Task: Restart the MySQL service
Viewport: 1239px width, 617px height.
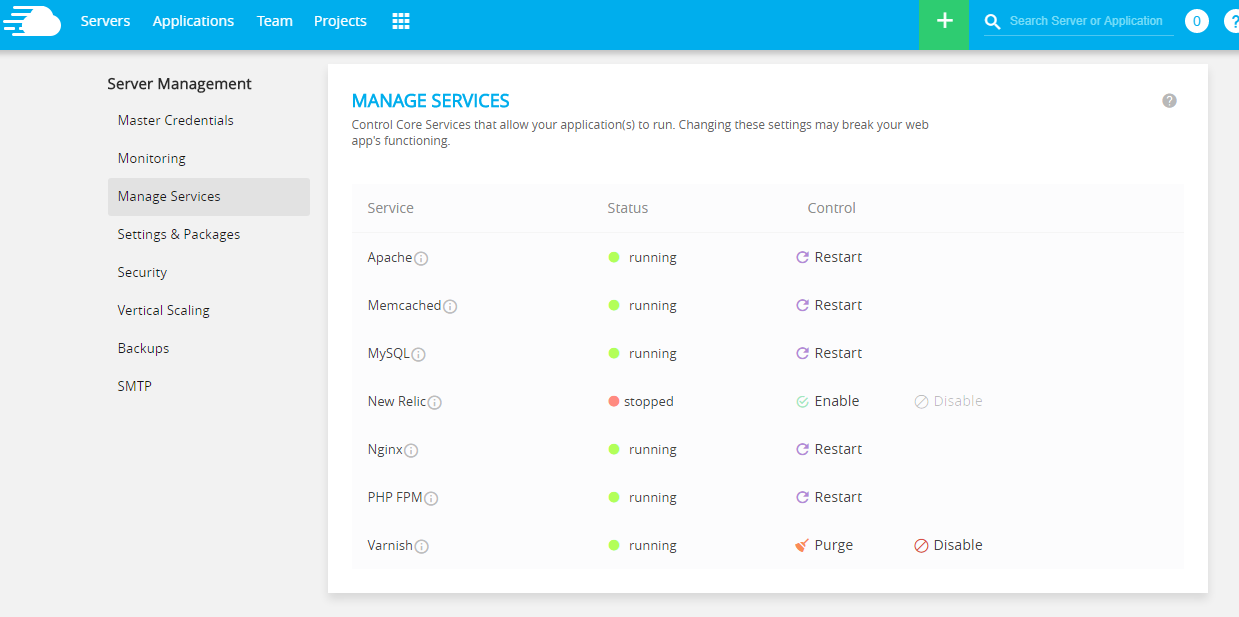Action: [x=829, y=353]
